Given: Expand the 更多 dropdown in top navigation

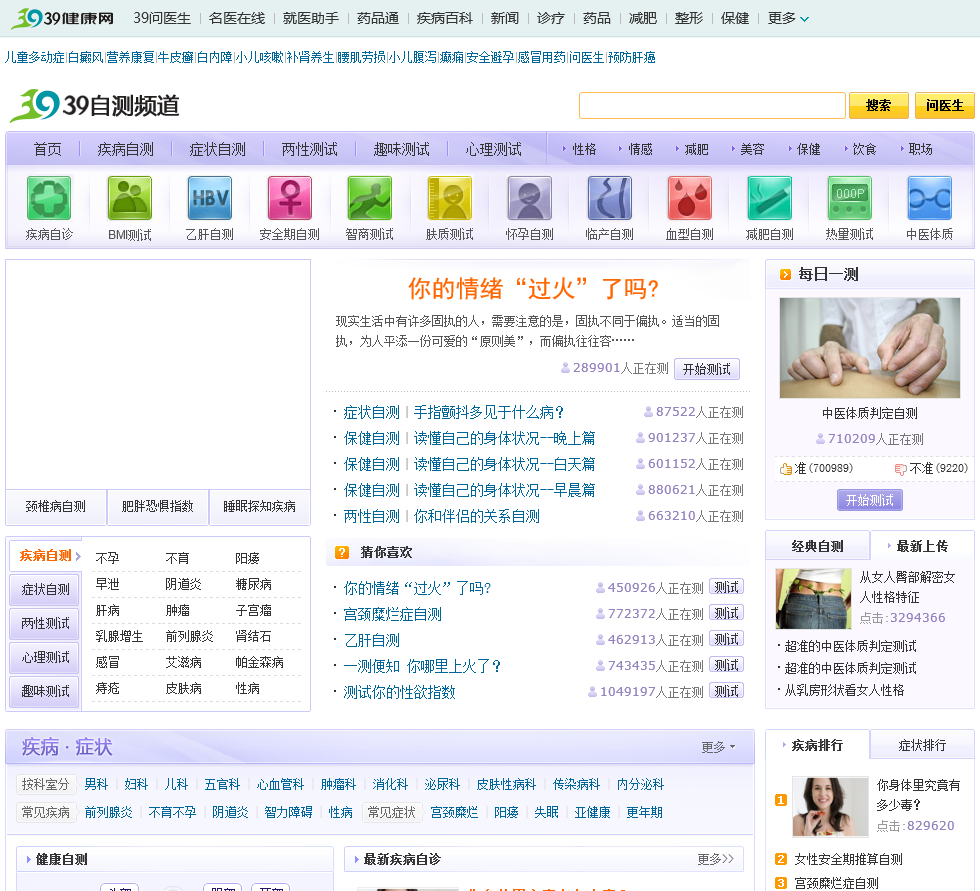Looking at the screenshot, I should click(788, 18).
